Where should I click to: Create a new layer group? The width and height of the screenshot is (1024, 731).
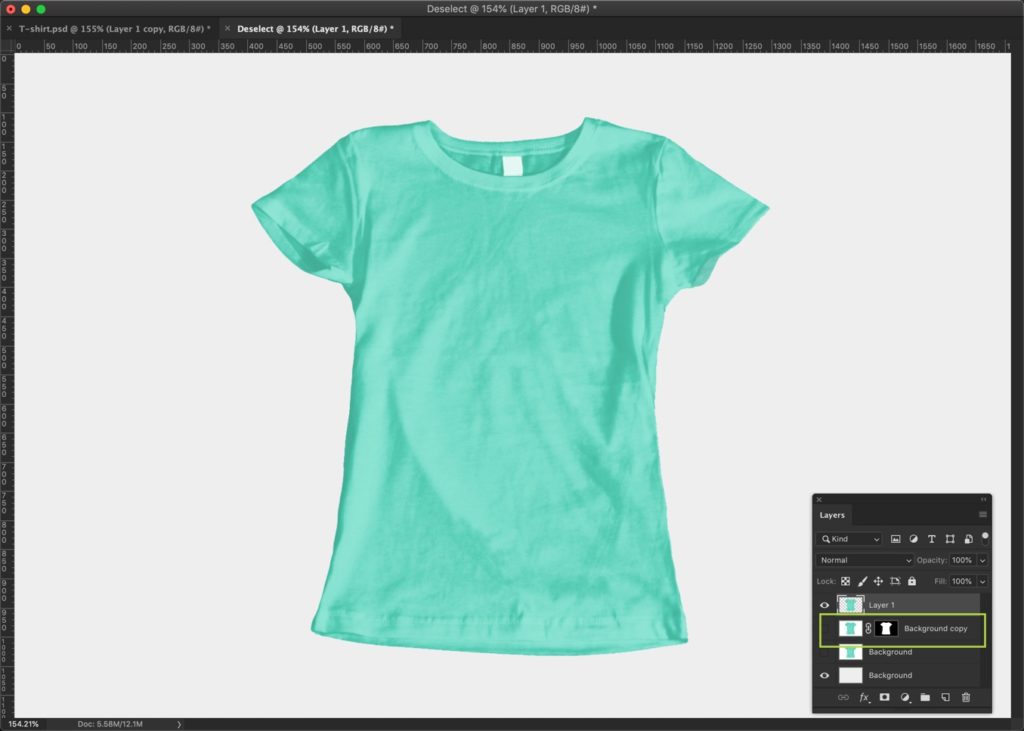(x=923, y=697)
